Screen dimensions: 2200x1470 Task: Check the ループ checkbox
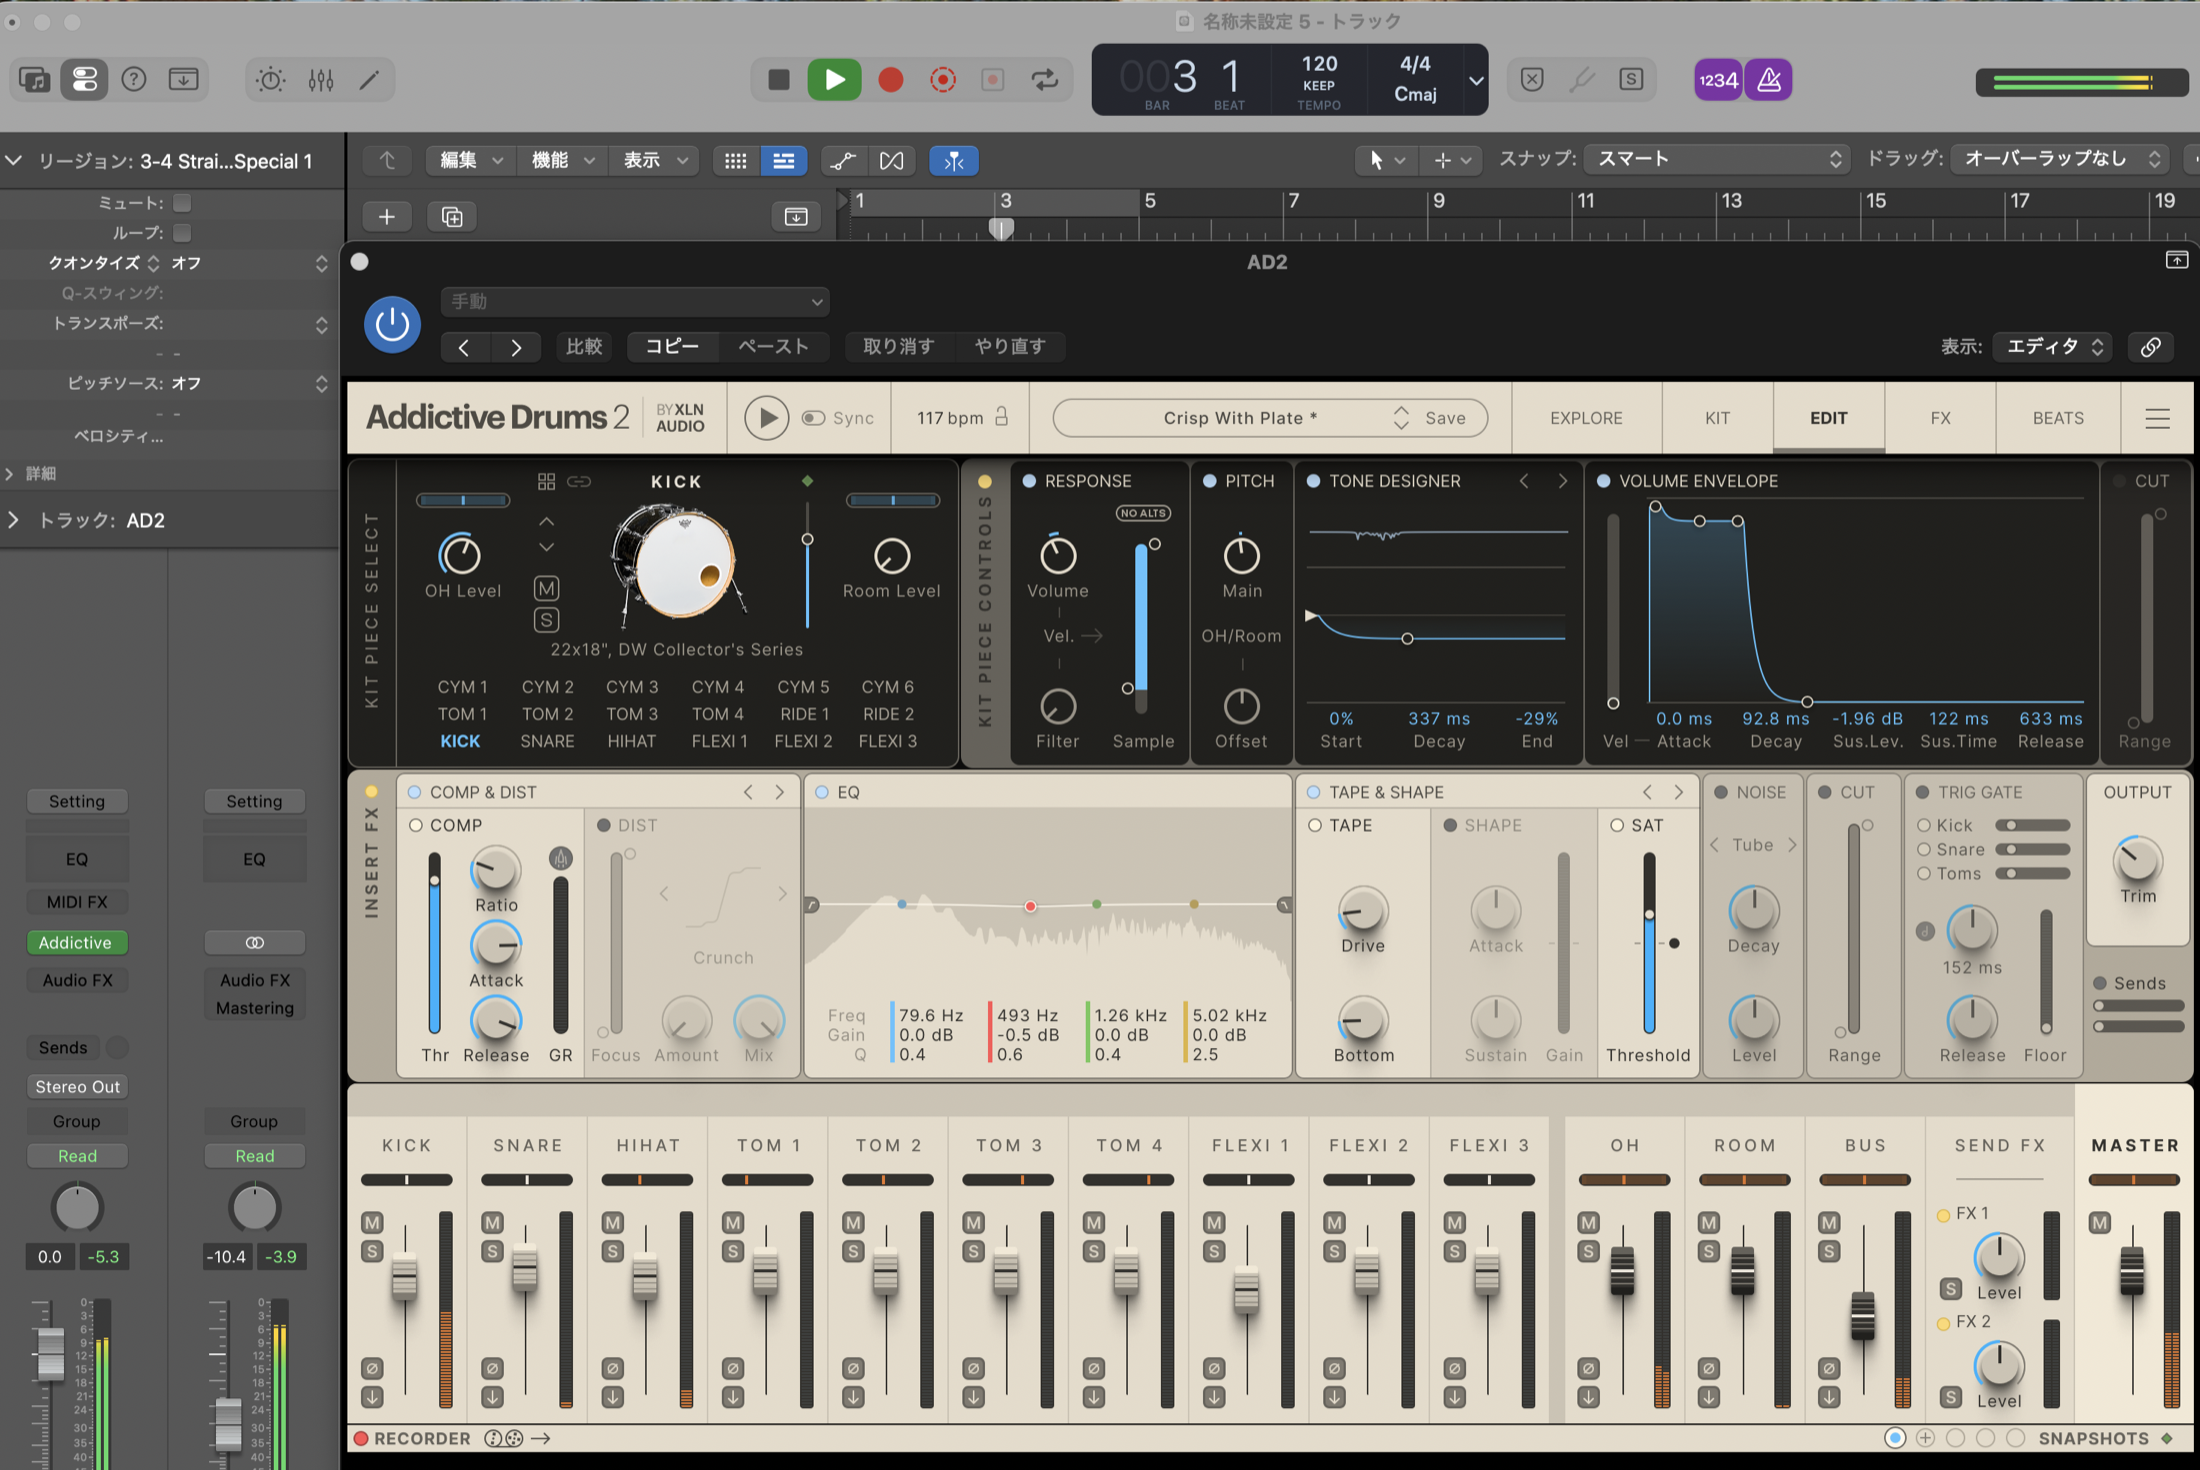pyautogui.click(x=182, y=233)
